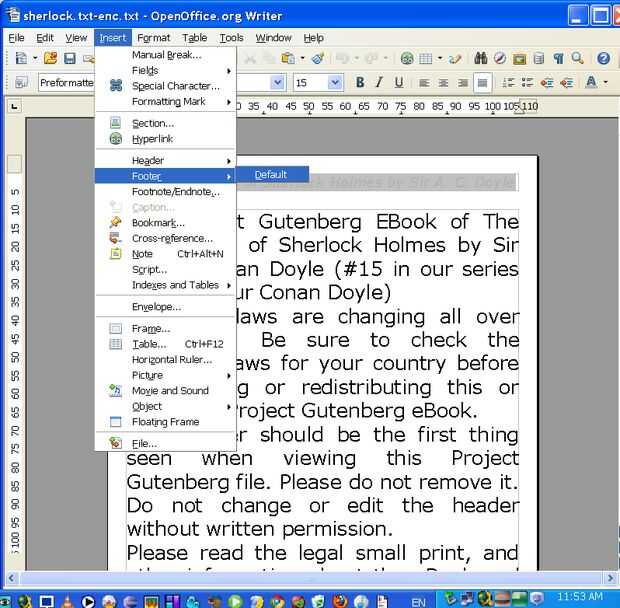Choose Special Character menu item
620x608 pixels.
tap(166, 86)
